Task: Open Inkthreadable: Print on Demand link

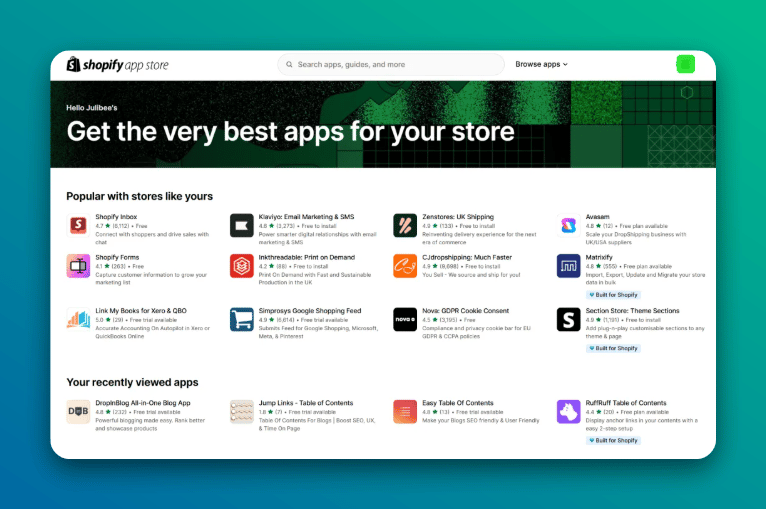Action: coord(307,257)
